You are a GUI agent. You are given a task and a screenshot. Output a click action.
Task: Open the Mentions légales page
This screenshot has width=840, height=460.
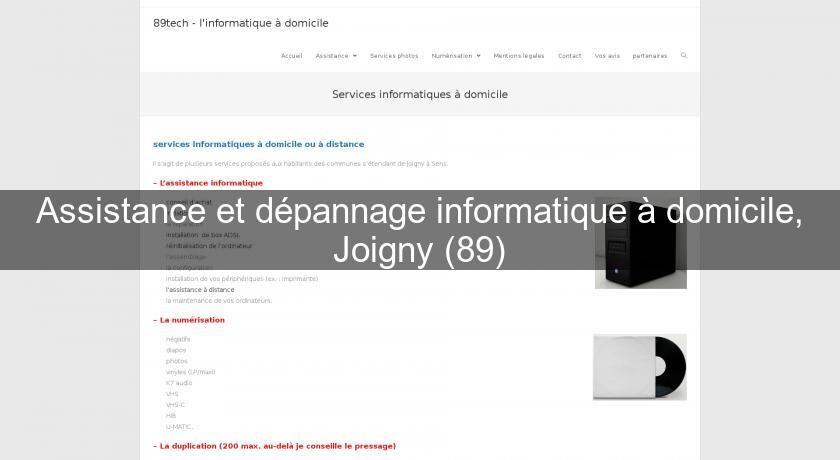pos(519,56)
